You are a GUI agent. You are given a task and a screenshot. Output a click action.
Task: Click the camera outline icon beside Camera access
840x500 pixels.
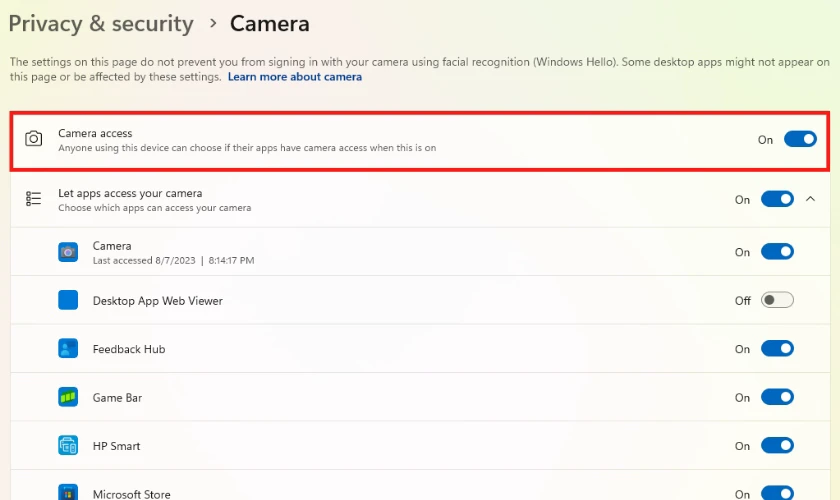point(34,139)
